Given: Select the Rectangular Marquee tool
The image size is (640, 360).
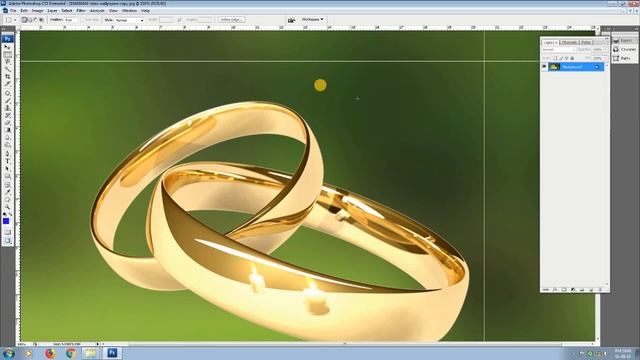Looking at the screenshot, I should tap(7, 54).
